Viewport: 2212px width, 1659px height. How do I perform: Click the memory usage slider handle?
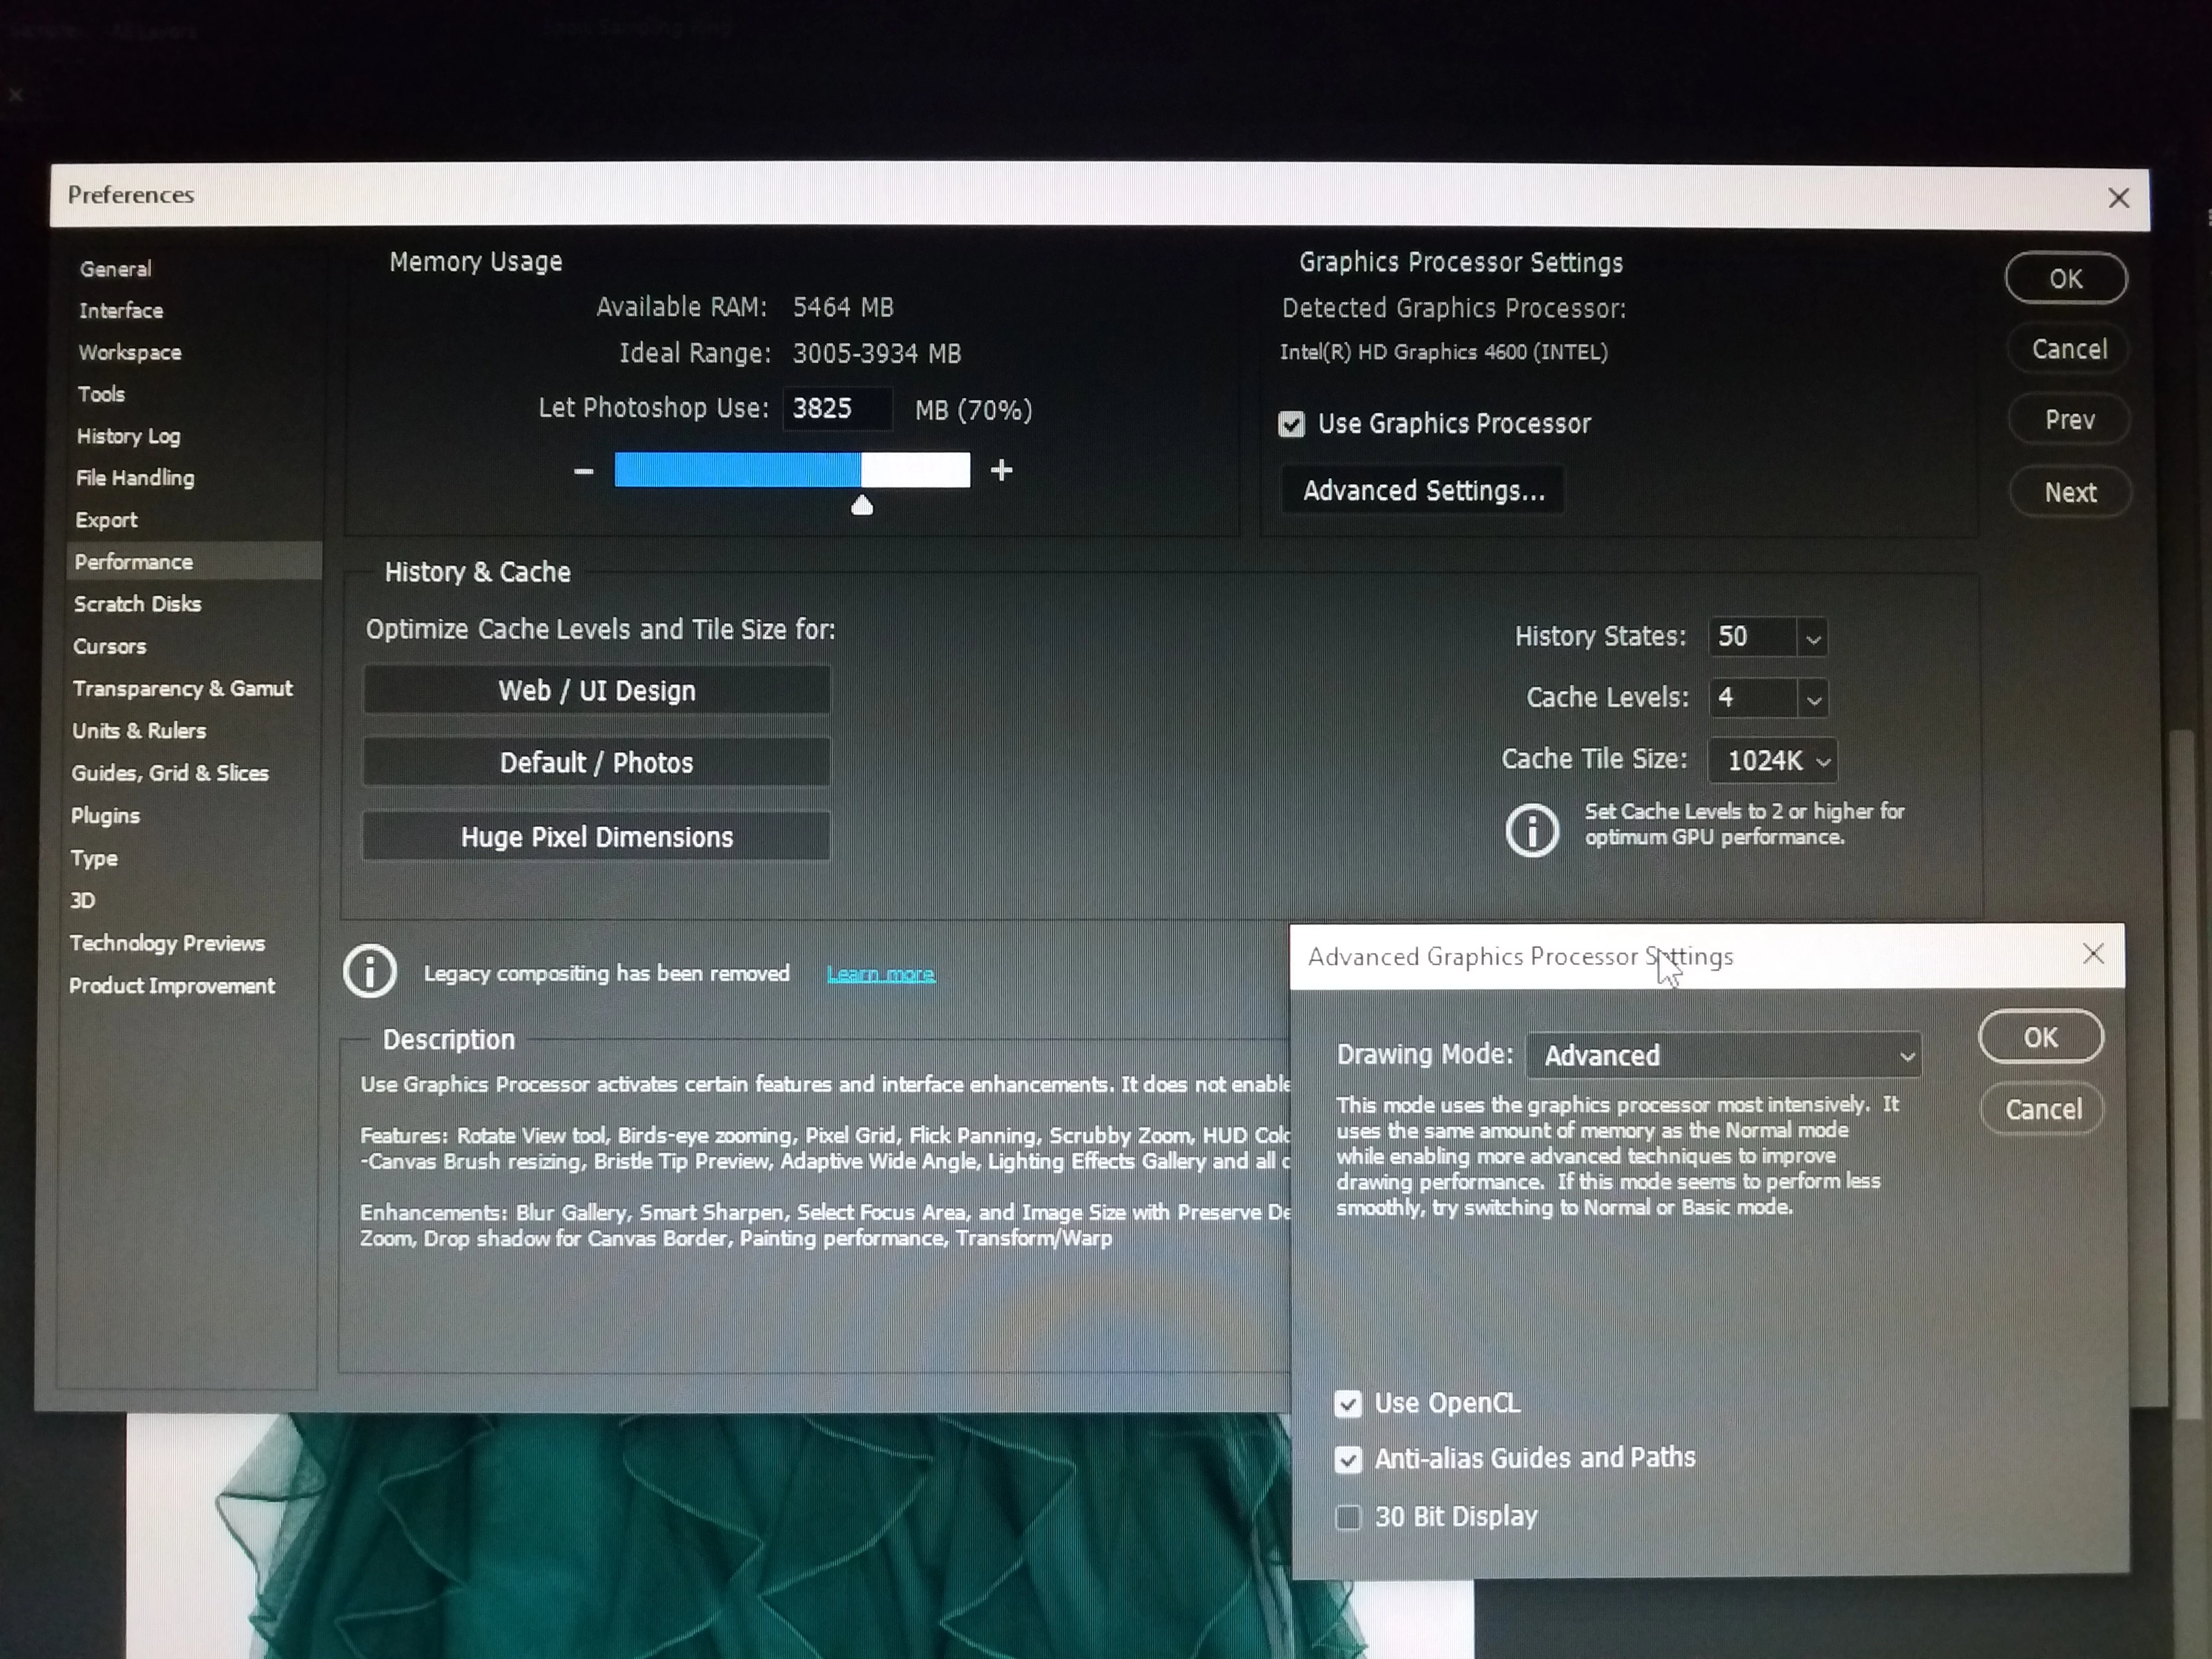(x=862, y=506)
